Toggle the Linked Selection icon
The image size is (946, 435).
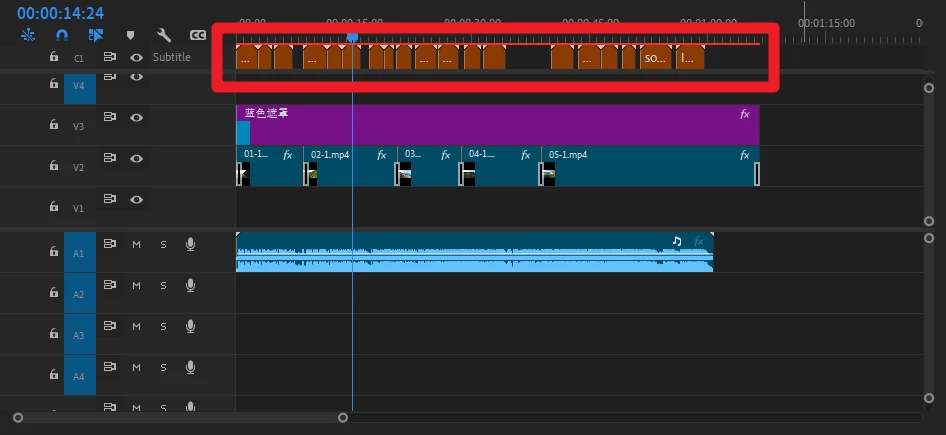point(95,36)
